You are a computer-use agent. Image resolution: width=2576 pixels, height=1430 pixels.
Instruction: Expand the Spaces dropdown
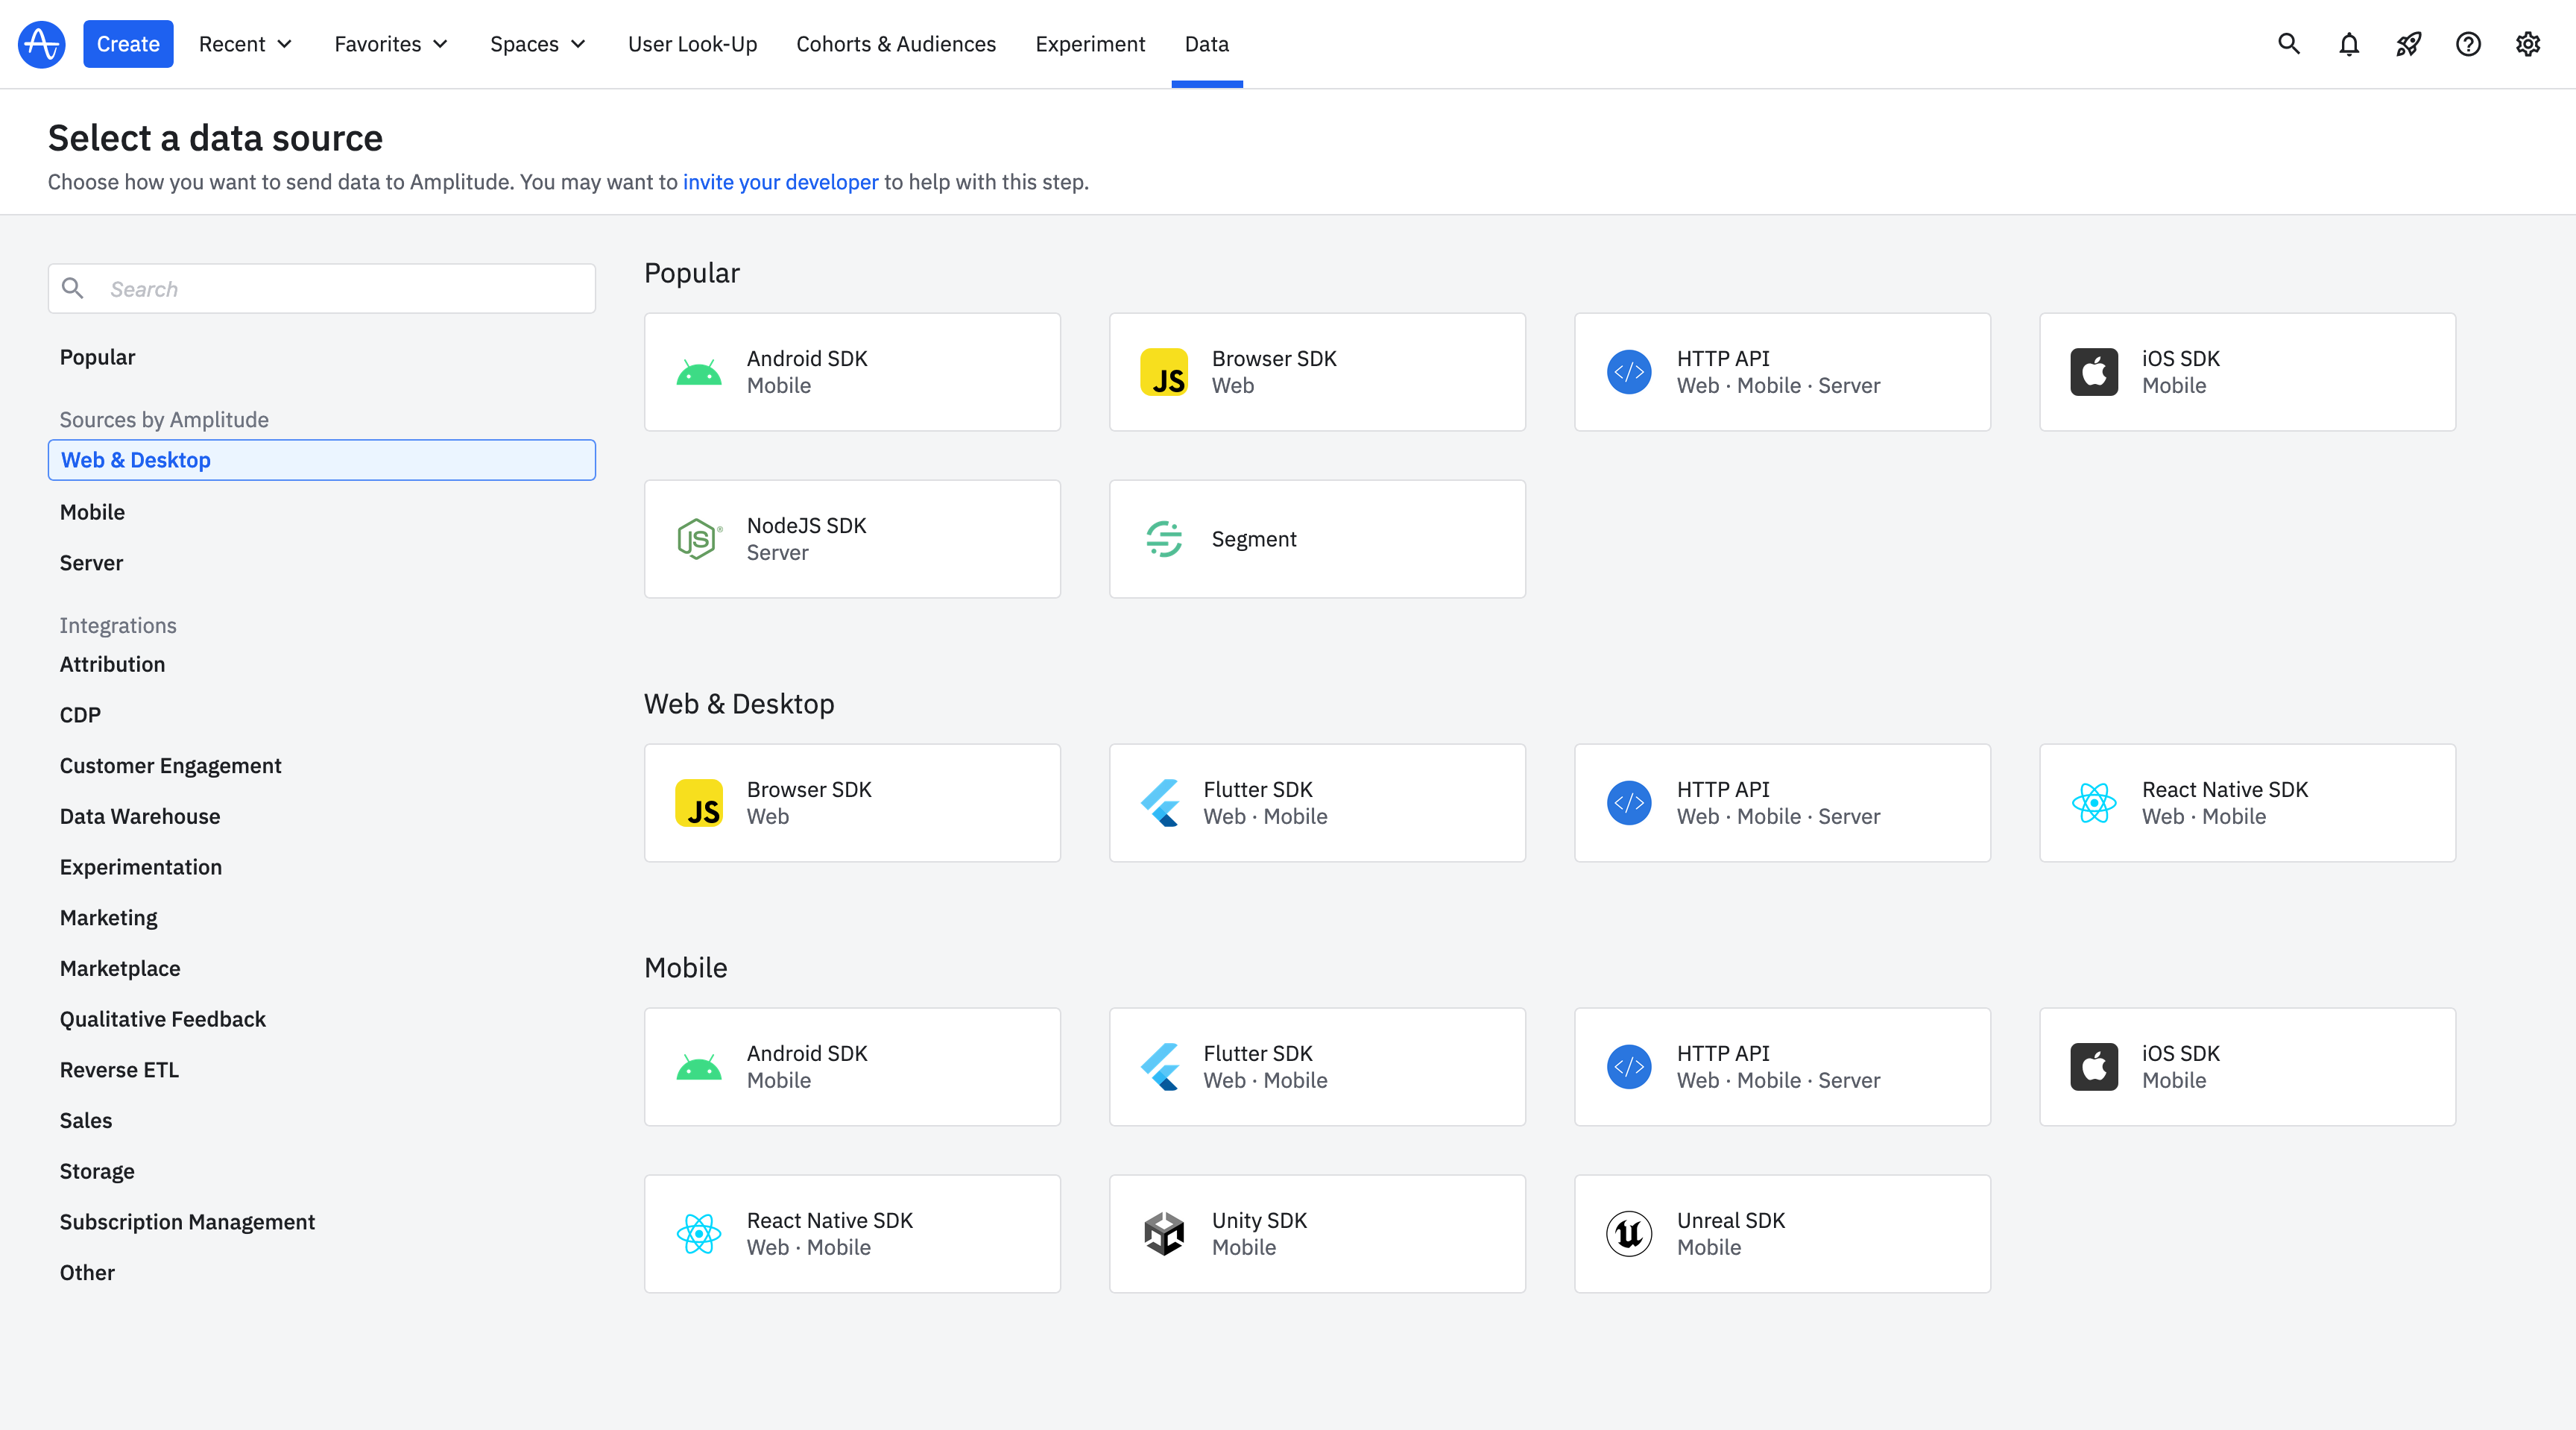[x=537, y=44]
